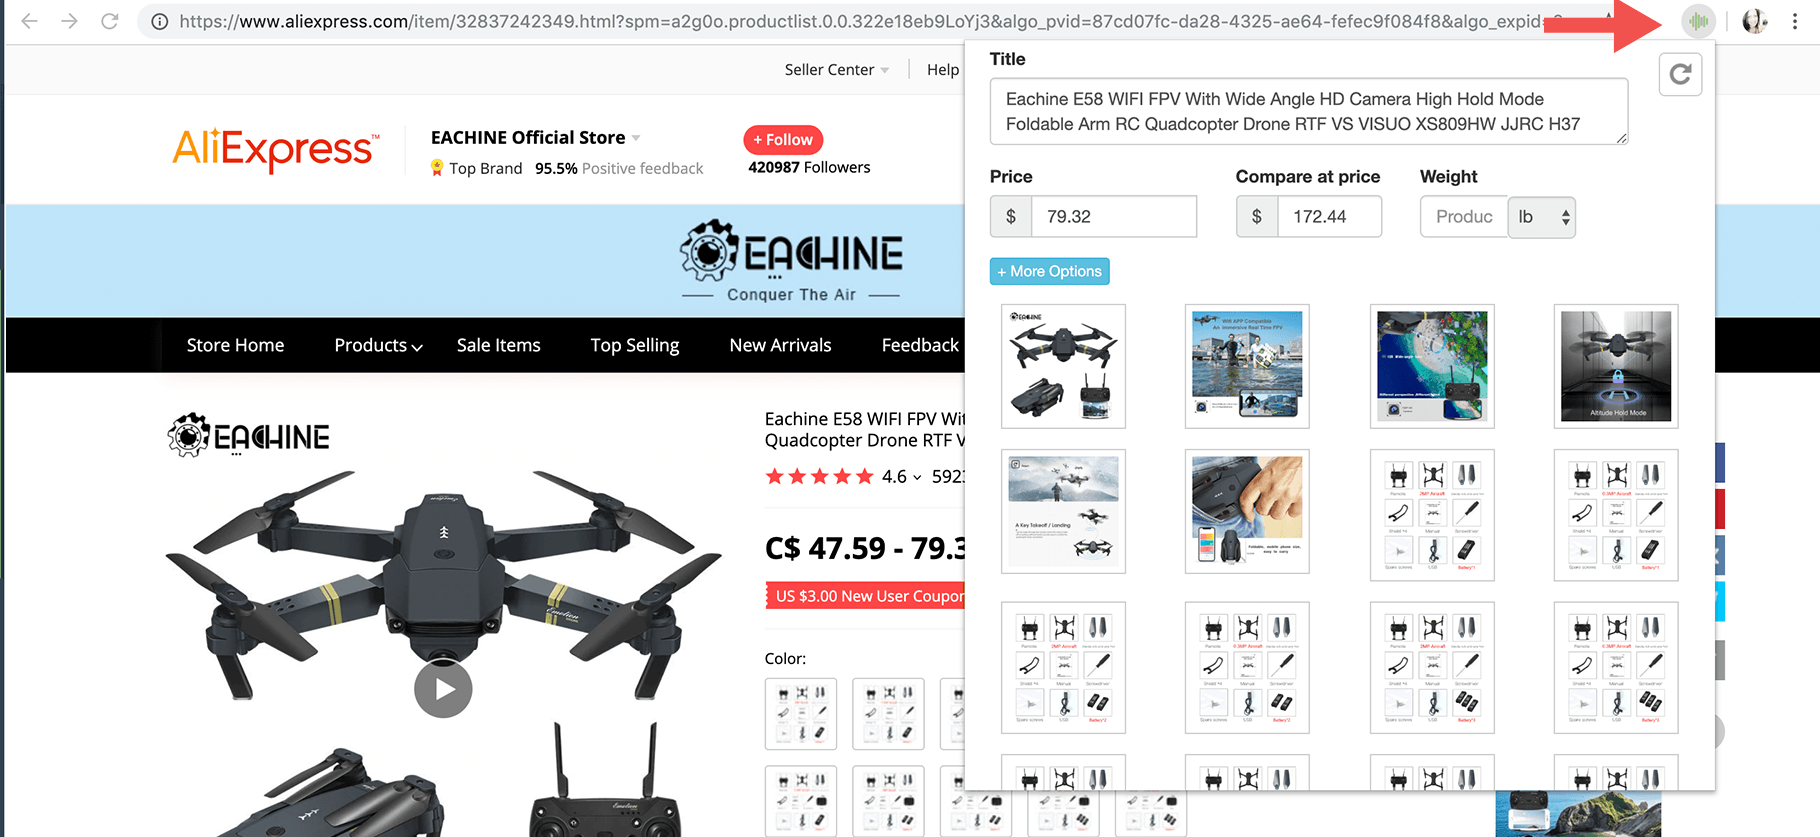Play the drone product video
Screen dimensions: 1820x837
point(443,689)
